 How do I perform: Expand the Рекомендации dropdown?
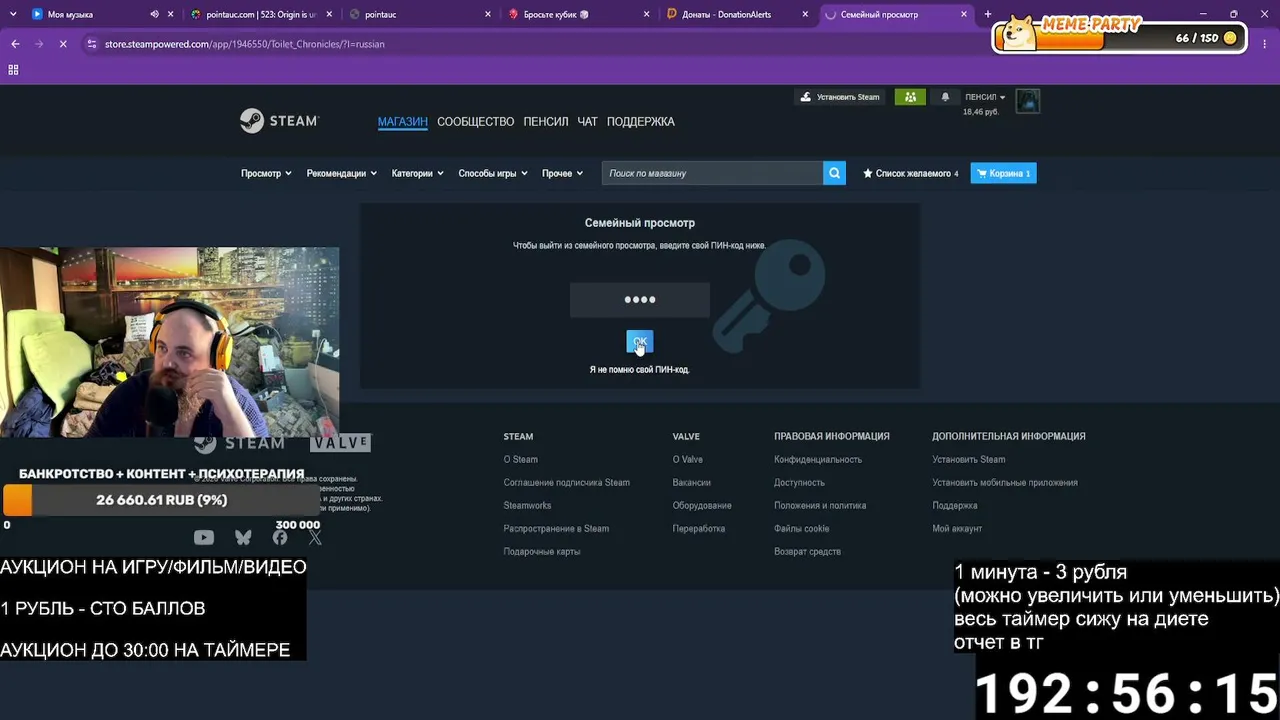tap(342, 173)
